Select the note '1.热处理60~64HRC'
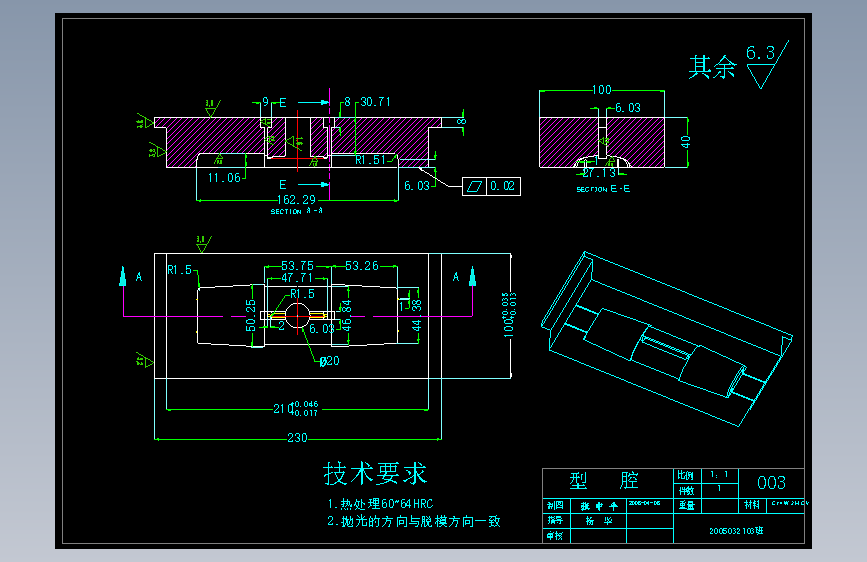 [380, 504]
